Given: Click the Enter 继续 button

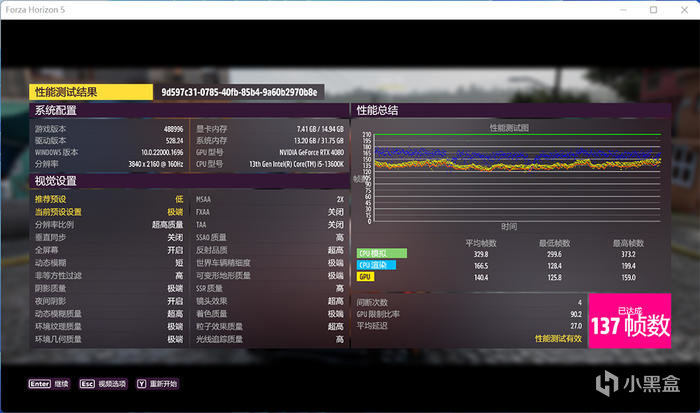Looking at the screenshot, I should click(x=49, y=384).
